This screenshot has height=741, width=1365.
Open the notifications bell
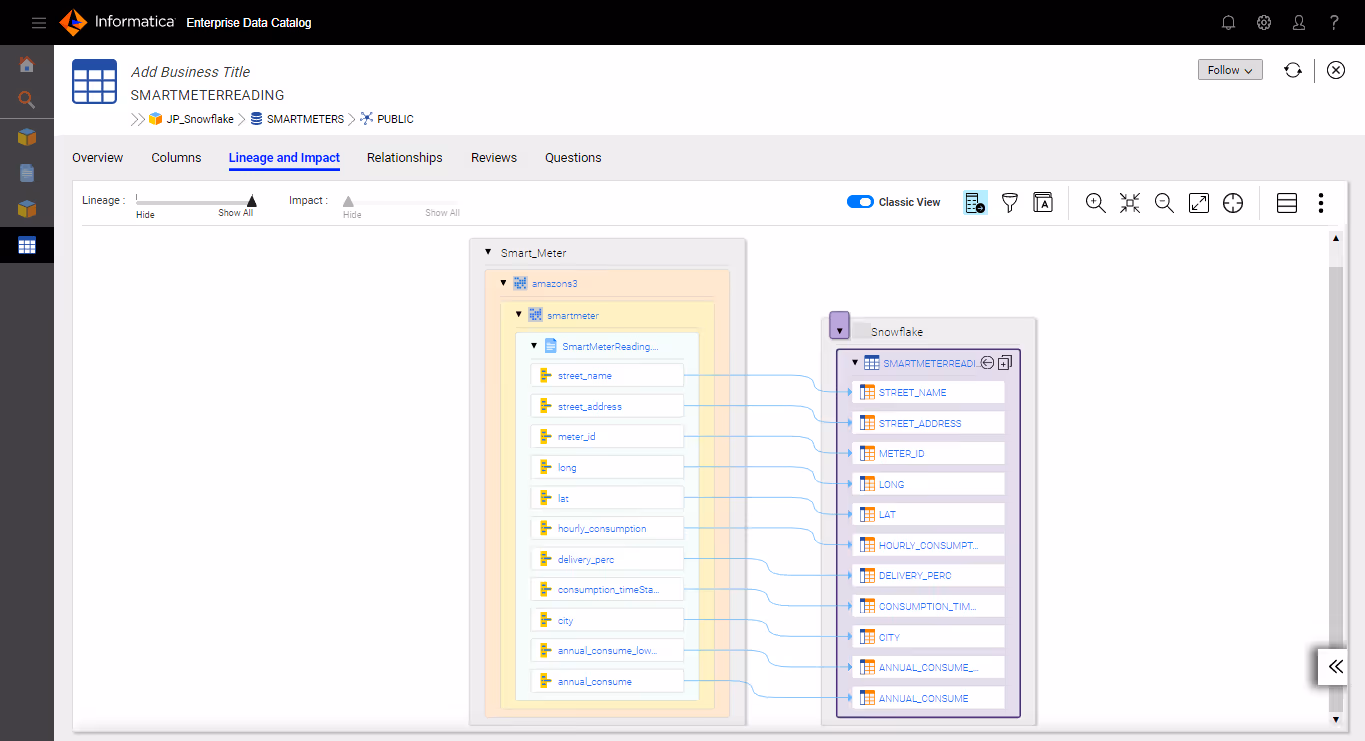tap(1229, 22)
